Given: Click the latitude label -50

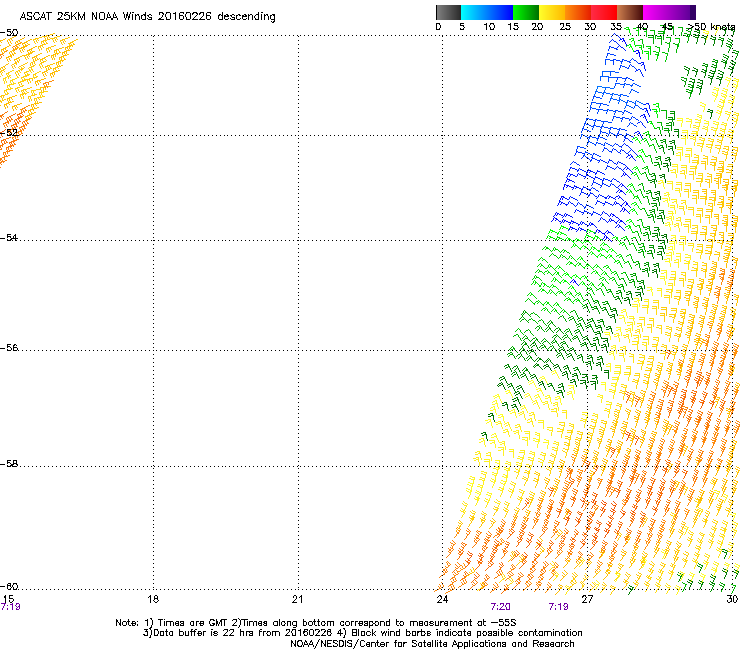Looking at the screenshot, I should point(9,33).
